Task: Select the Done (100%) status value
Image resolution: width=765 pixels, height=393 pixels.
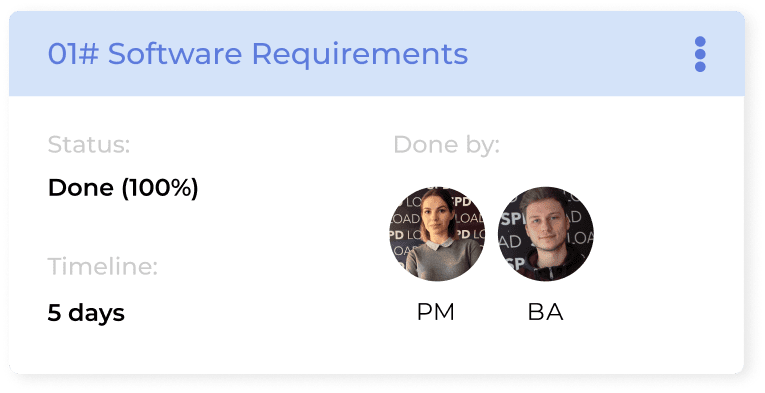Action: pyautogui.click(x=123, y=188)
